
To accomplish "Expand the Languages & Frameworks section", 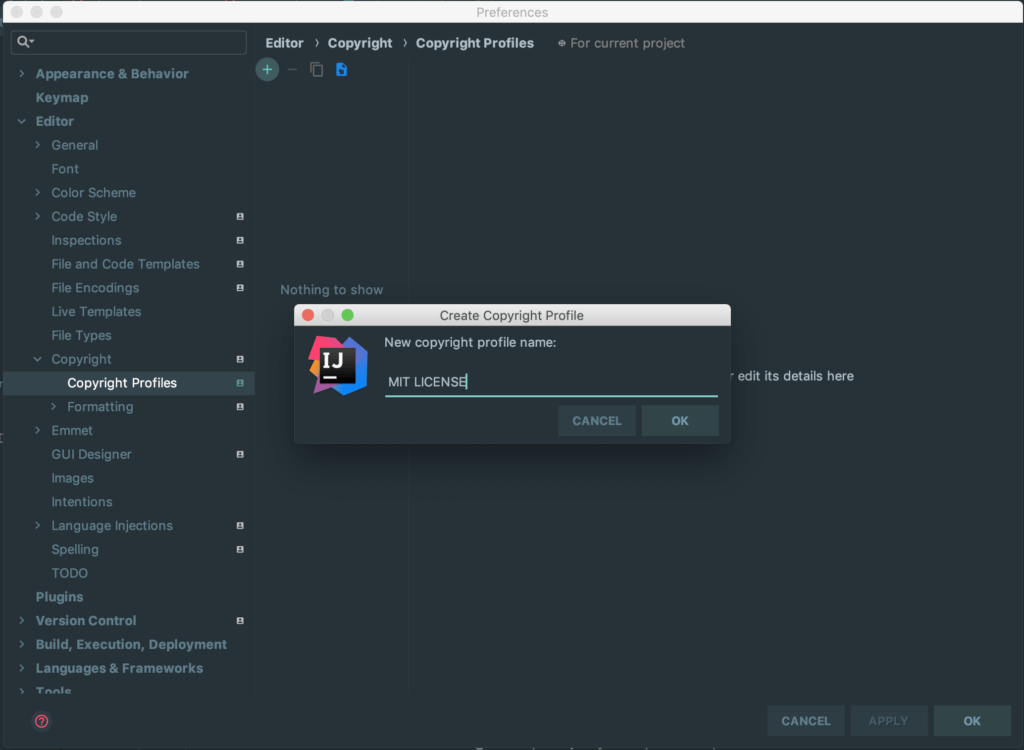I will click(21, 668).
